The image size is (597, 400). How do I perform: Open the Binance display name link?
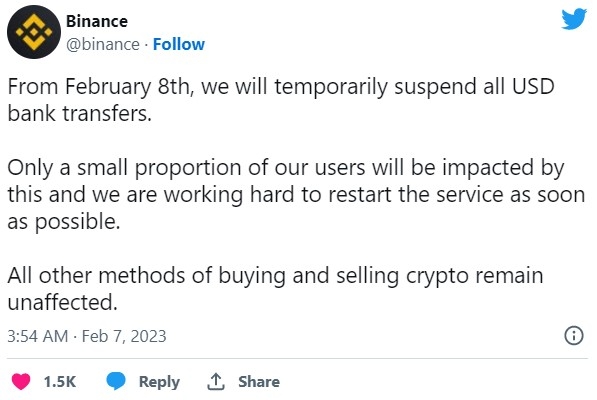tap(97, 21)
